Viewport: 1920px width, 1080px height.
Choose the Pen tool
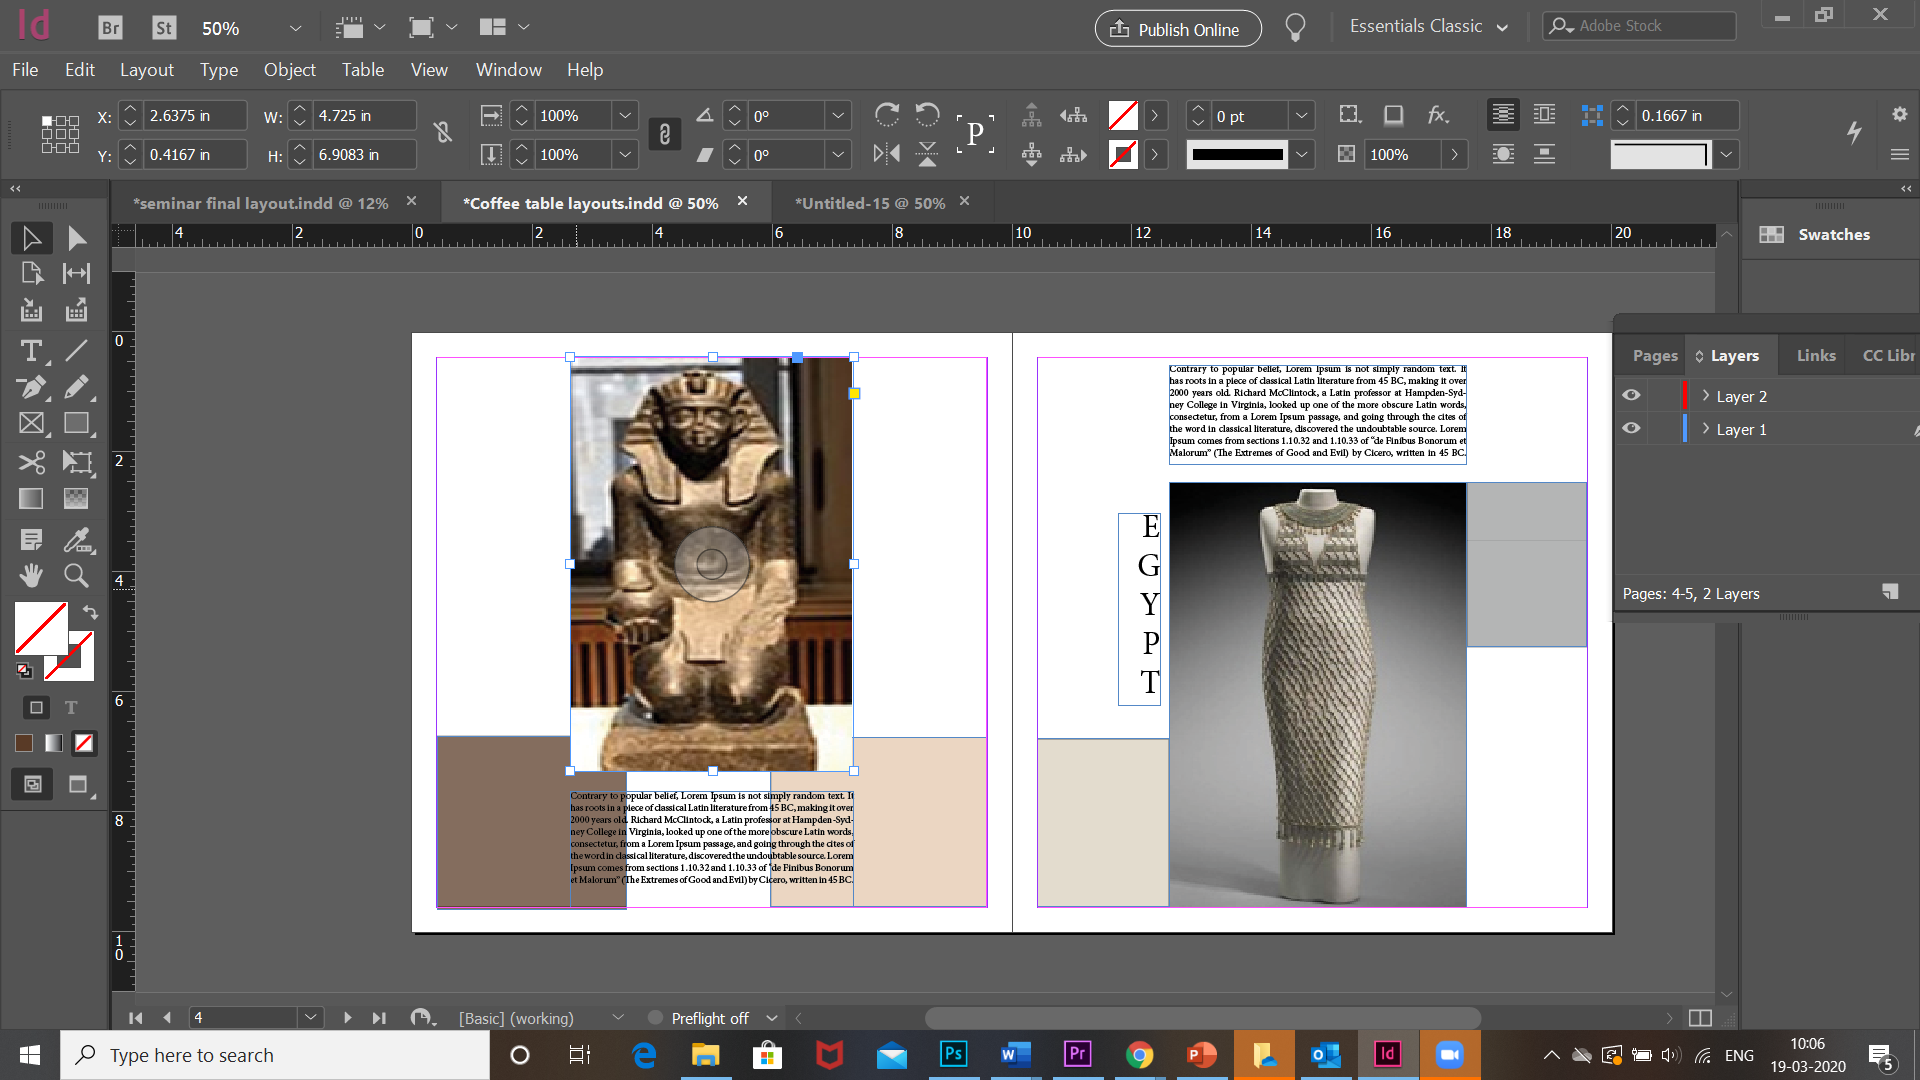click(31, 387)
